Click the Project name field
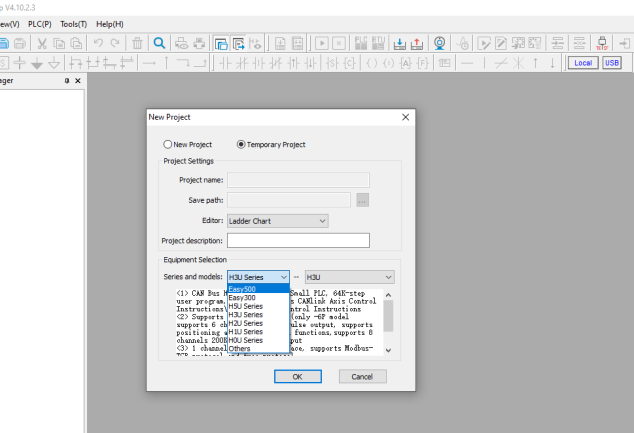Screen dimensions: 634x433 coord(298,180)
